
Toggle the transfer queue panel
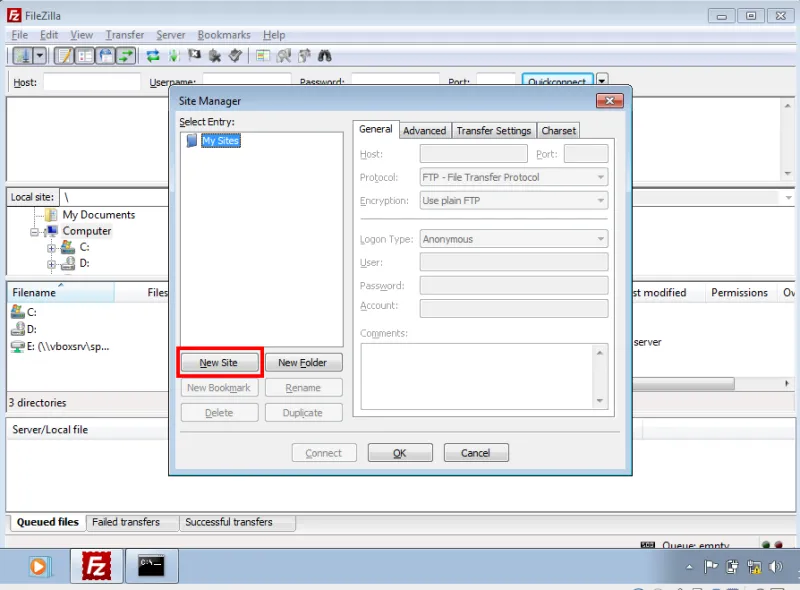click(x=126, y=56)
